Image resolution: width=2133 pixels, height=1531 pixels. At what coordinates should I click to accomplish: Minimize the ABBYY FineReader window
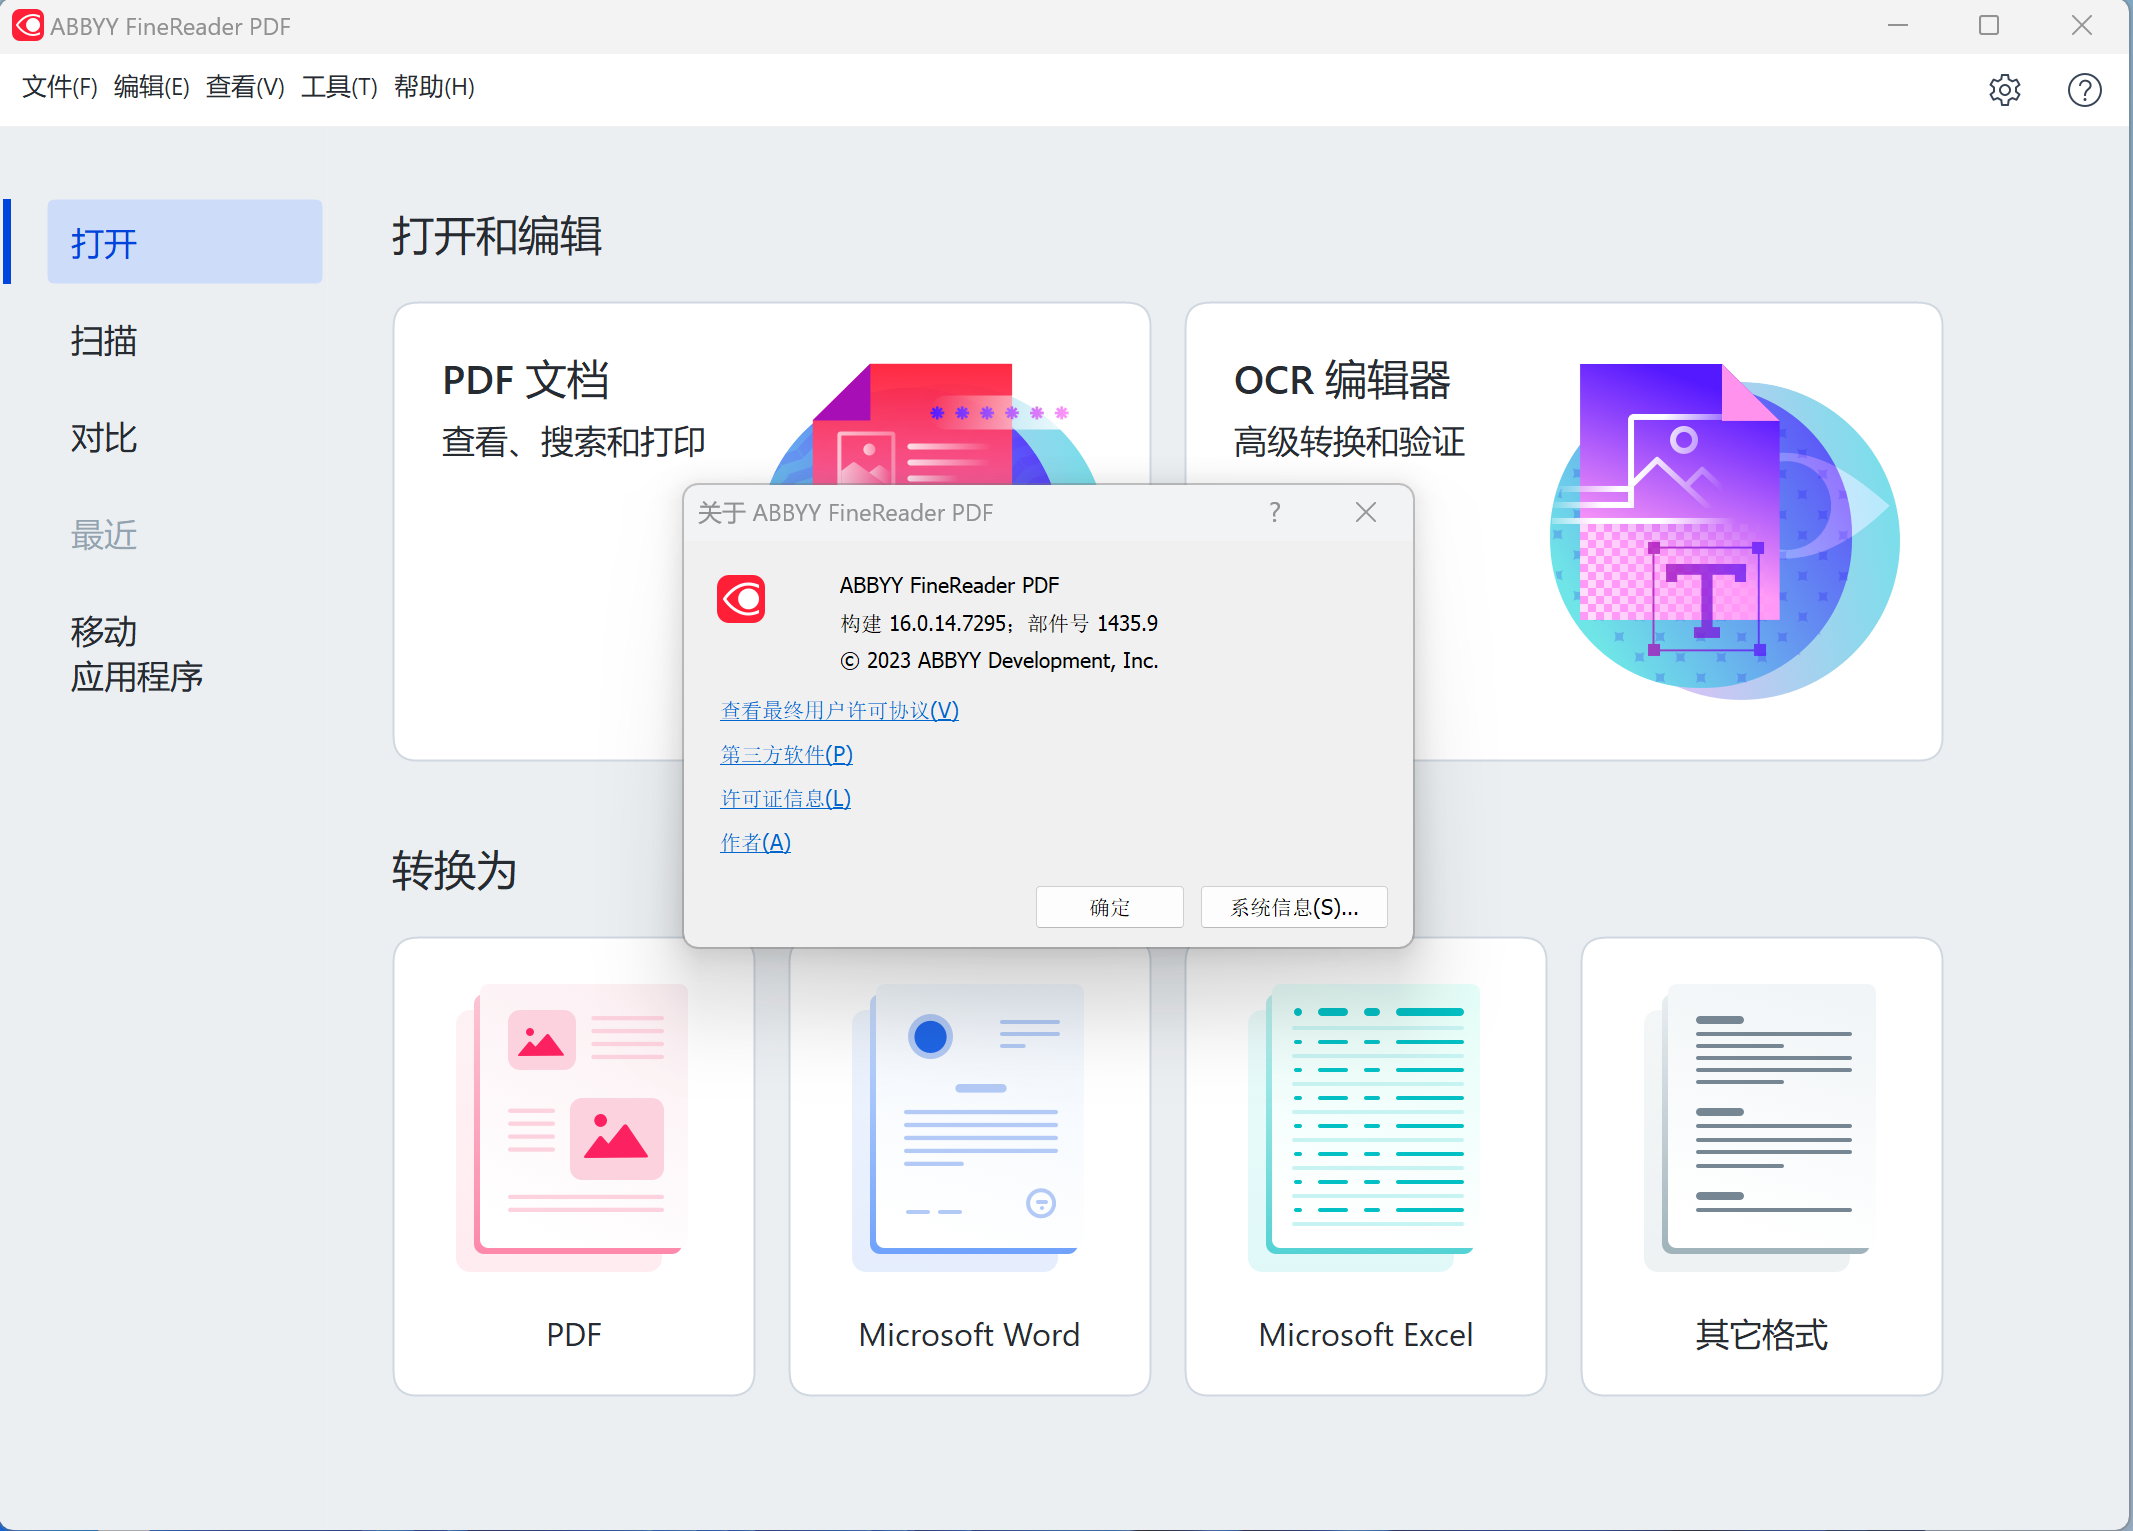click(x=1897, y=26)
